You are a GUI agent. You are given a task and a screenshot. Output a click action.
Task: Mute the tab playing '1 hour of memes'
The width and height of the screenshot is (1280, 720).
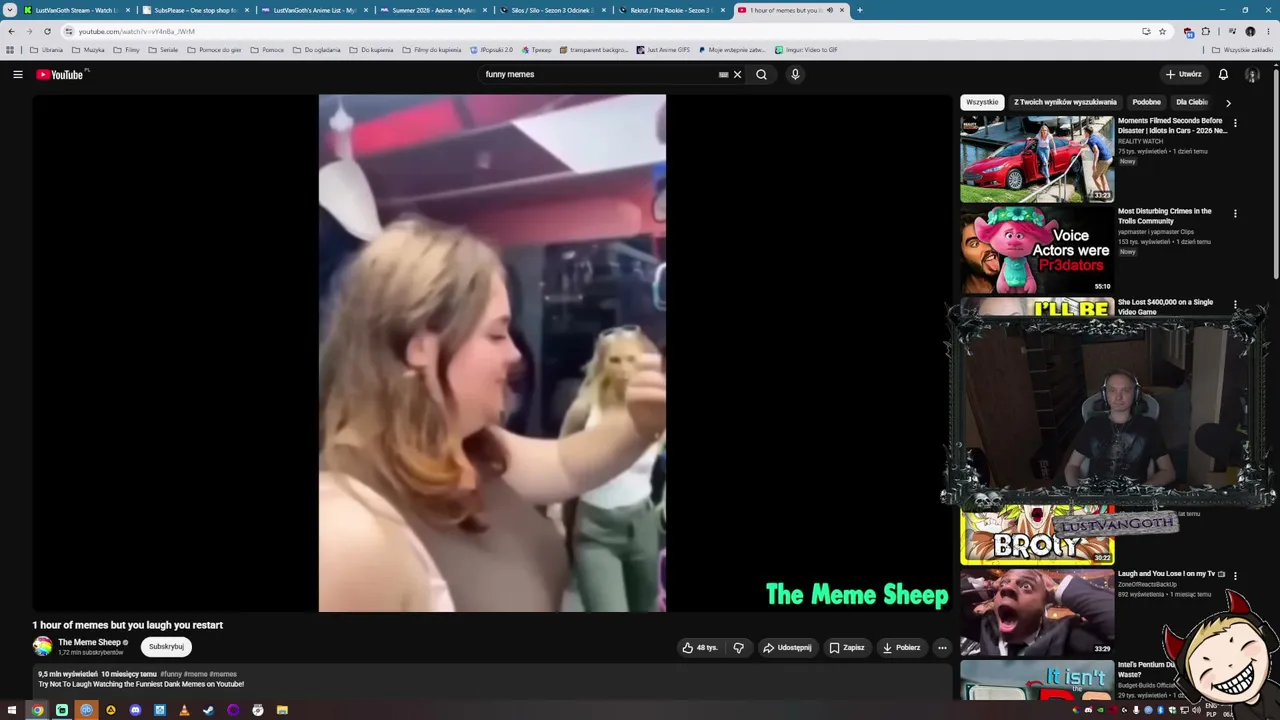click(830, 10)
